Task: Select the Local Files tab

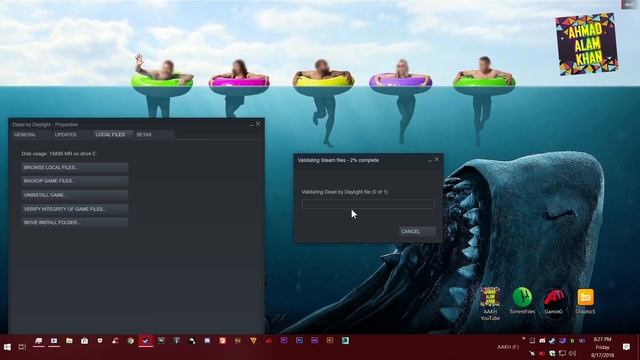Action: pyautogui.click(x=110, y=134)
